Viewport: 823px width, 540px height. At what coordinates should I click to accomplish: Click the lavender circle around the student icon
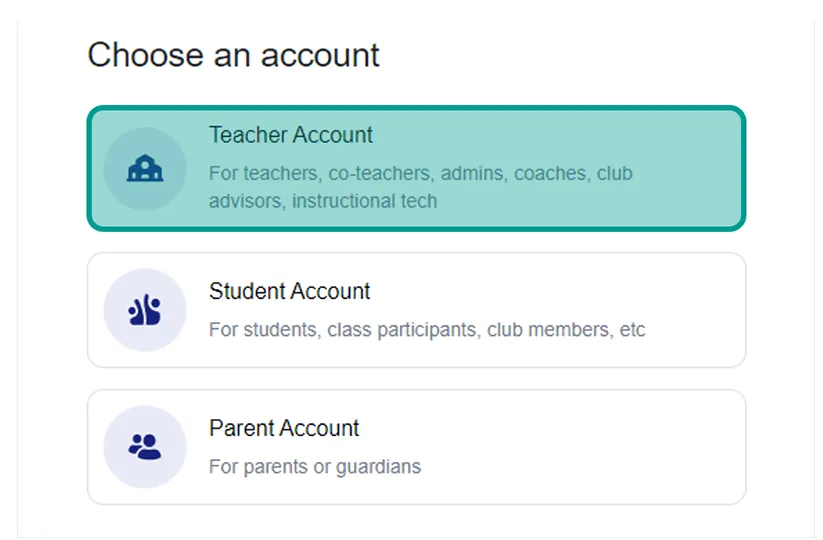click(x=145, y=310)
